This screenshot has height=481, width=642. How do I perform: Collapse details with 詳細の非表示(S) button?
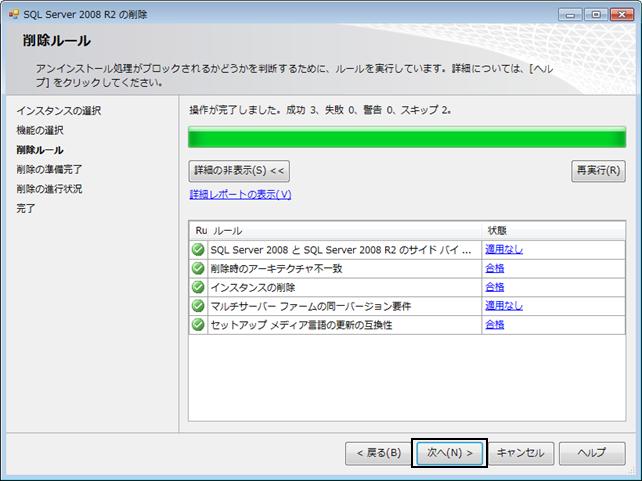(239, 171)
